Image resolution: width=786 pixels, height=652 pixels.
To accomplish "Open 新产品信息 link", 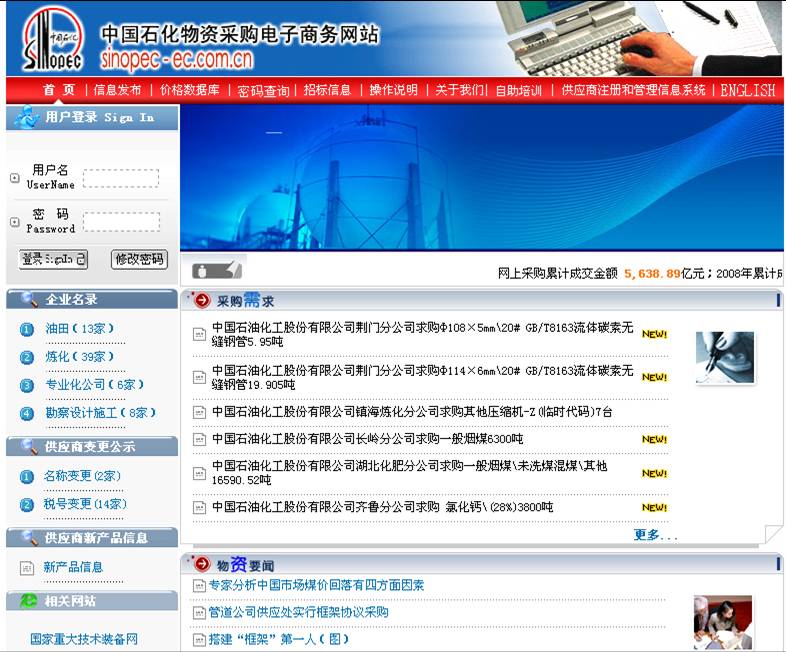I will [73, 567].
